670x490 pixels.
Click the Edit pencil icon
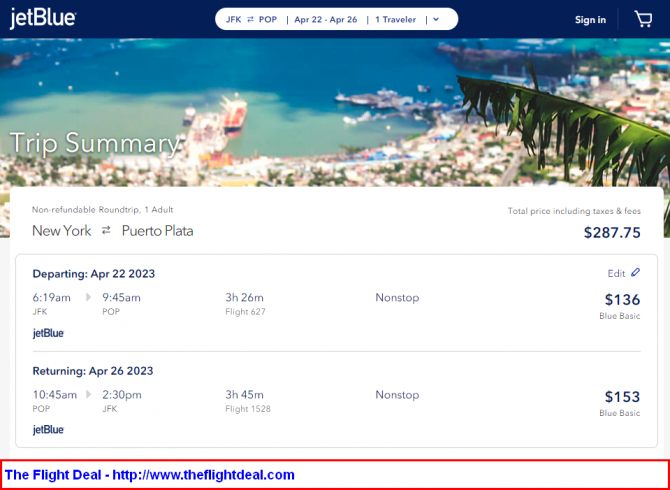pos(635,273)
